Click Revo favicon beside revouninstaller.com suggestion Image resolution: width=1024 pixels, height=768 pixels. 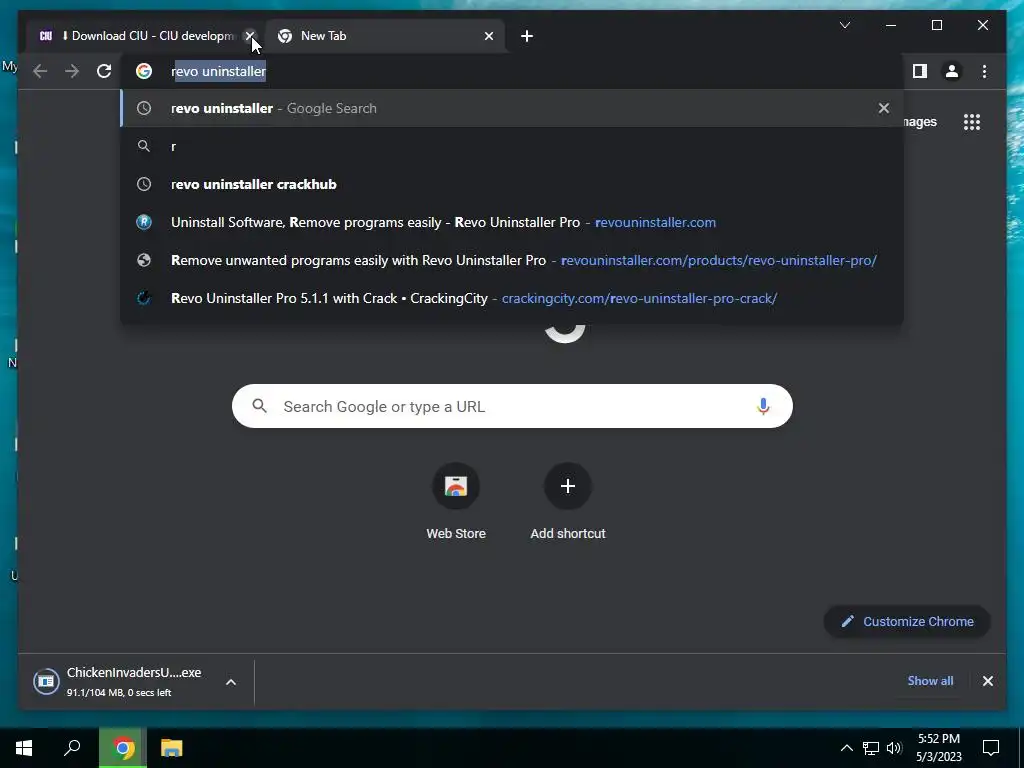144,222
